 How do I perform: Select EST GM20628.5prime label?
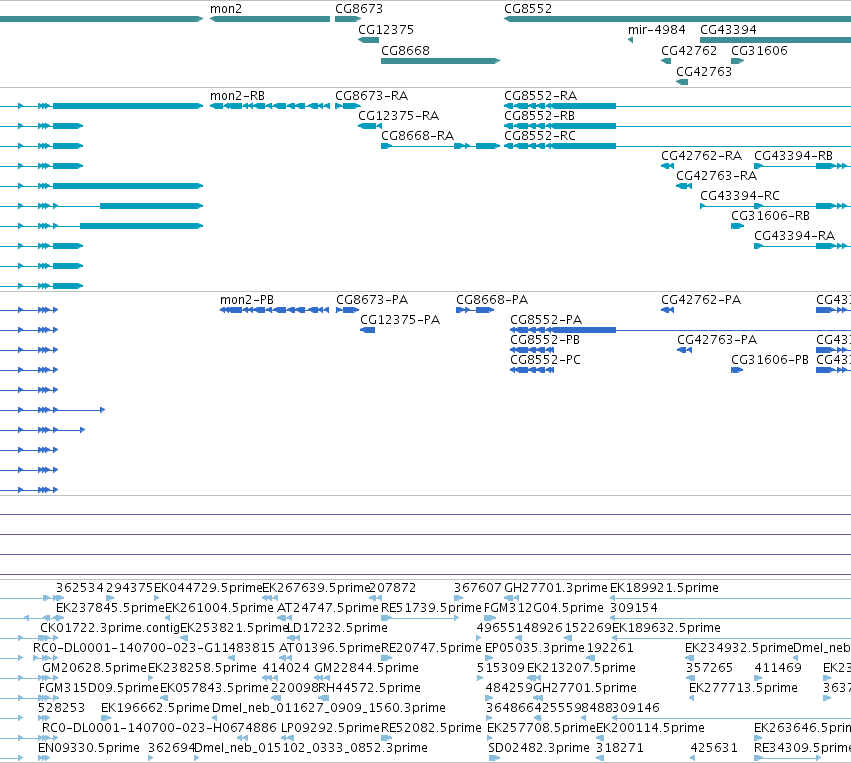[94, 668]
